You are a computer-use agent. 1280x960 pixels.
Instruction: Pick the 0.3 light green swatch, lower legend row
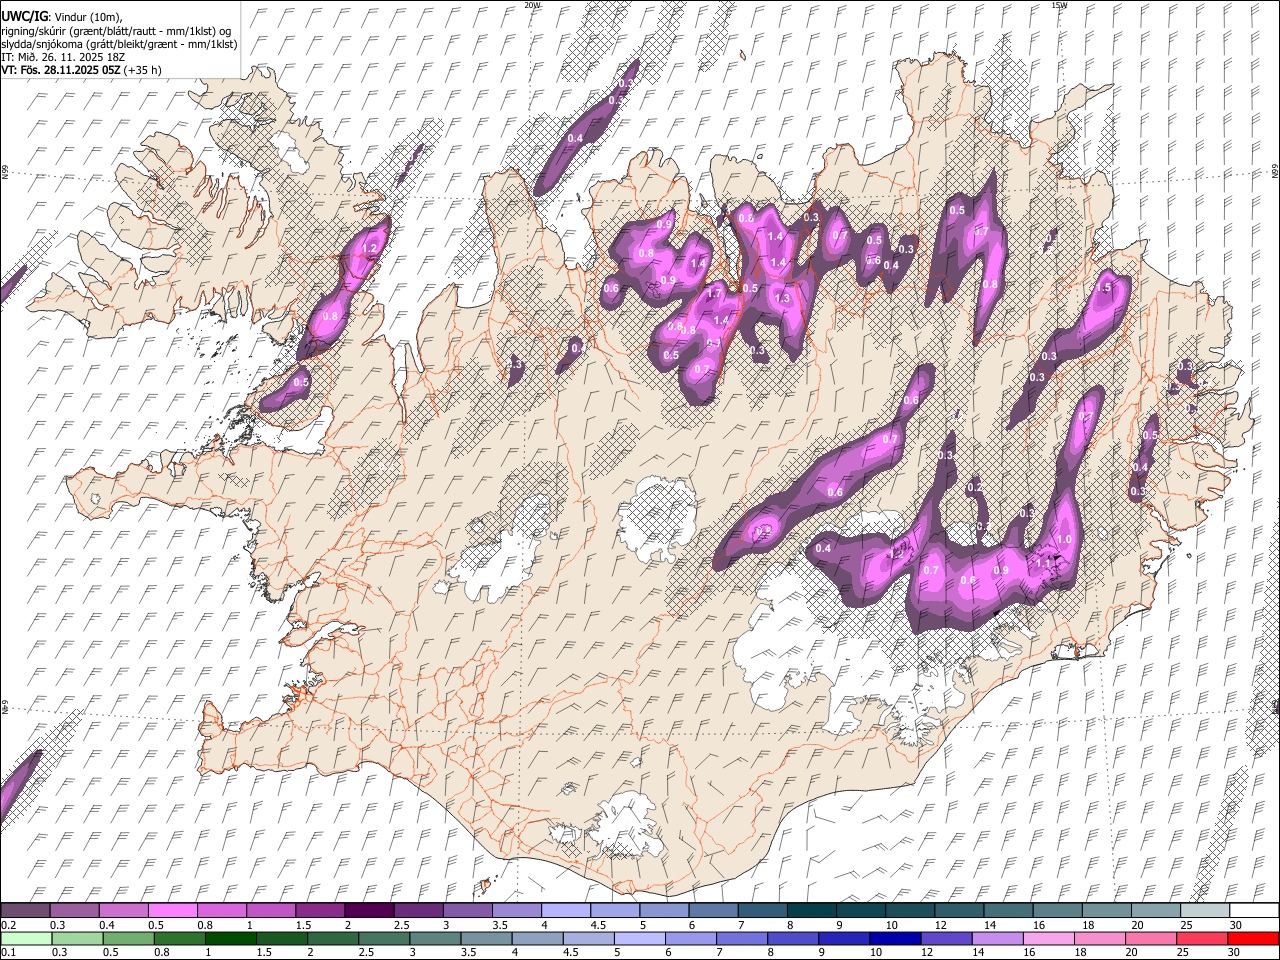pyautogui.click(x=77, y=938)
